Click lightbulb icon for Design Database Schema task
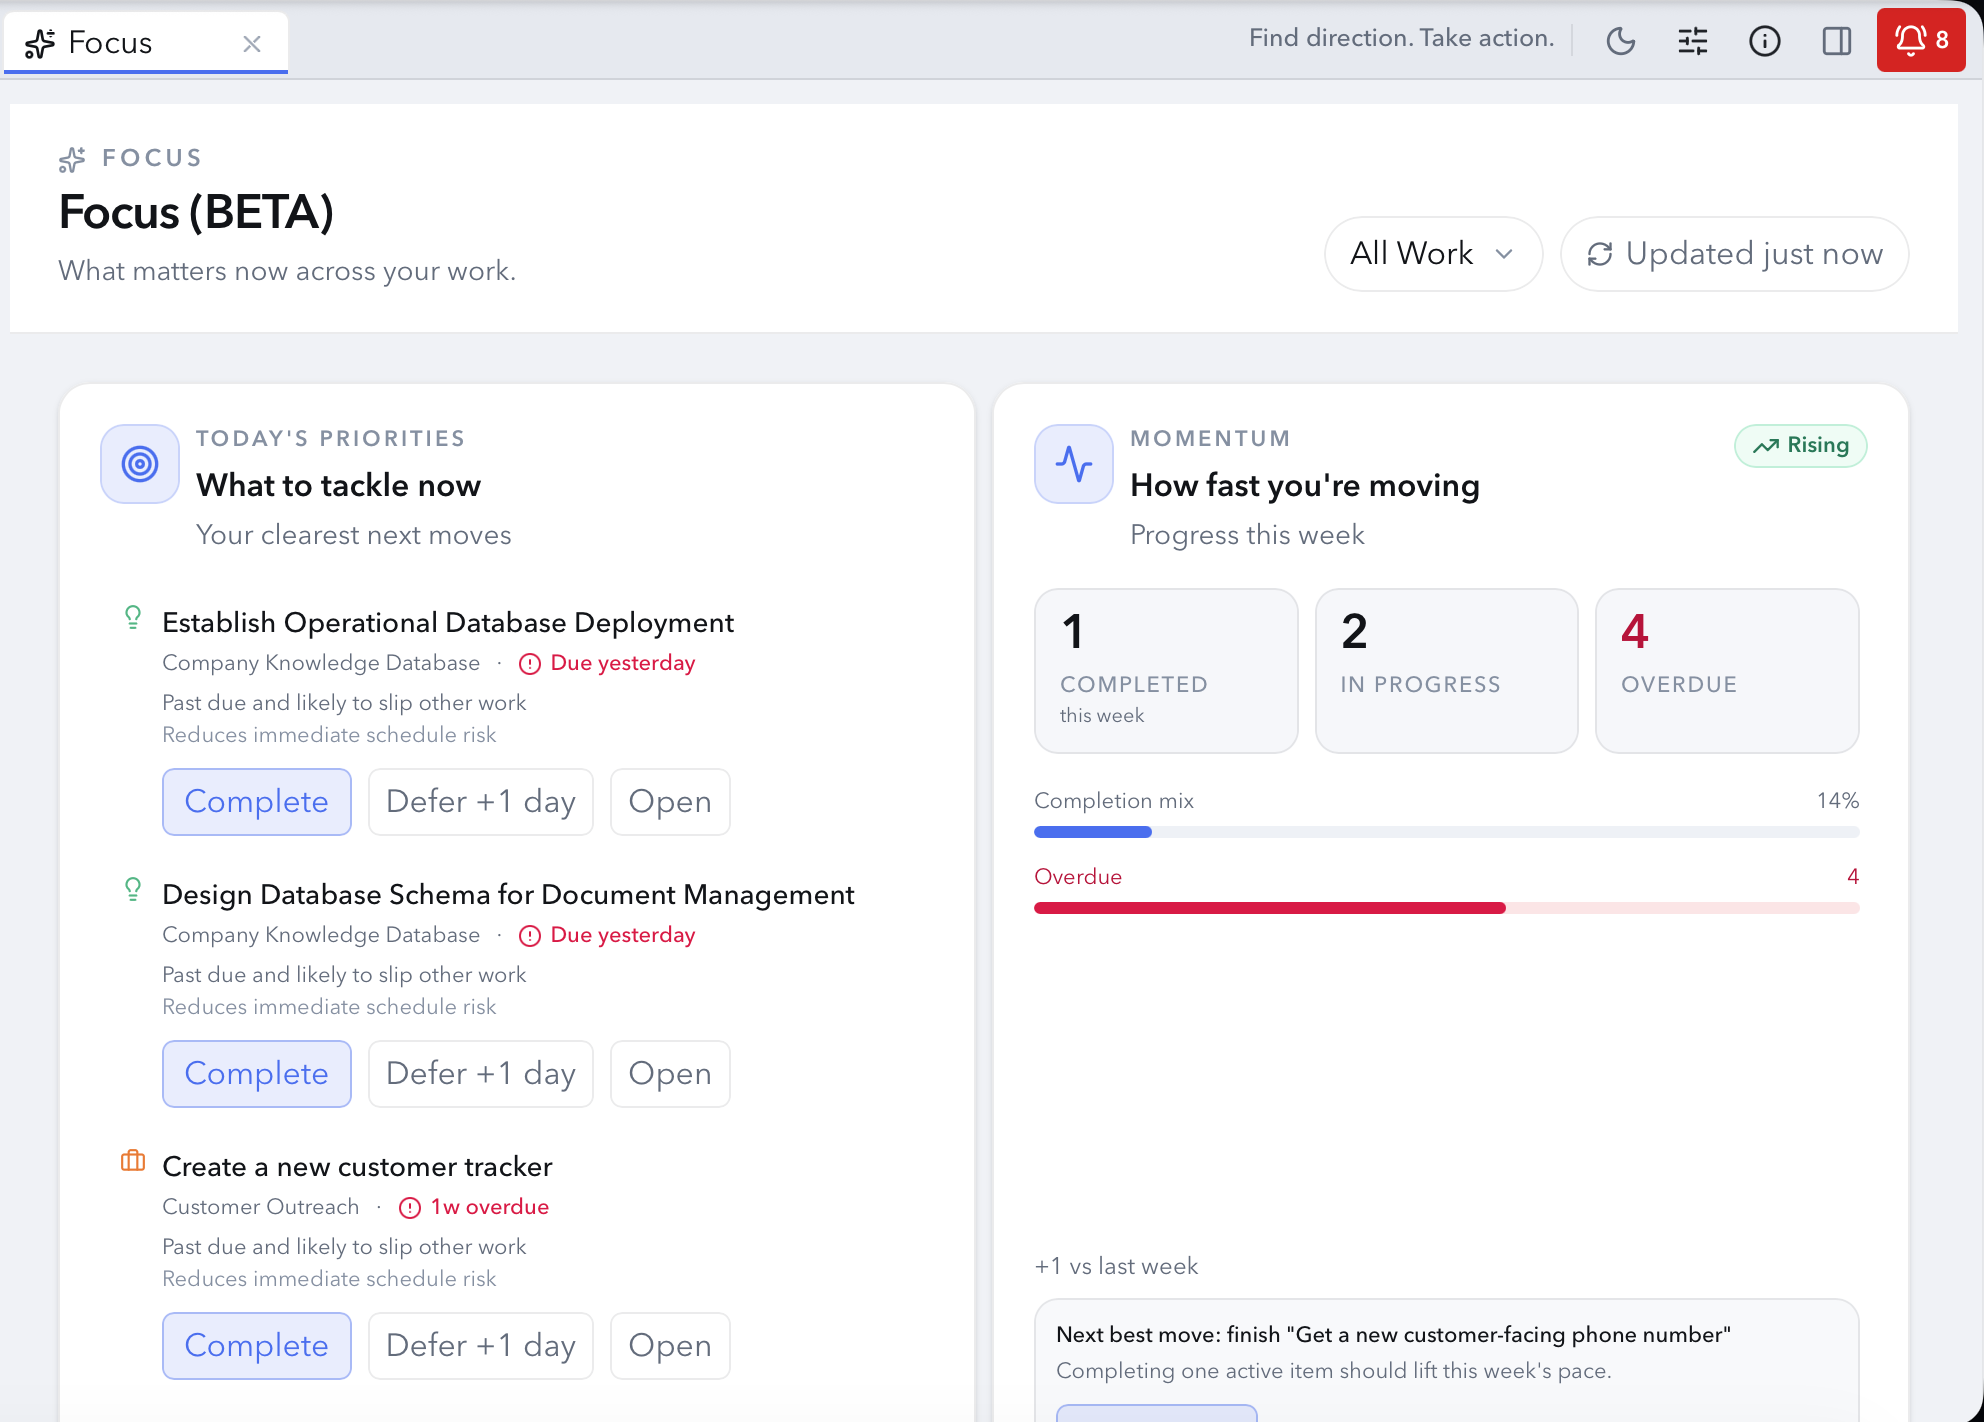The image size is (1984, 1422). 132,890
